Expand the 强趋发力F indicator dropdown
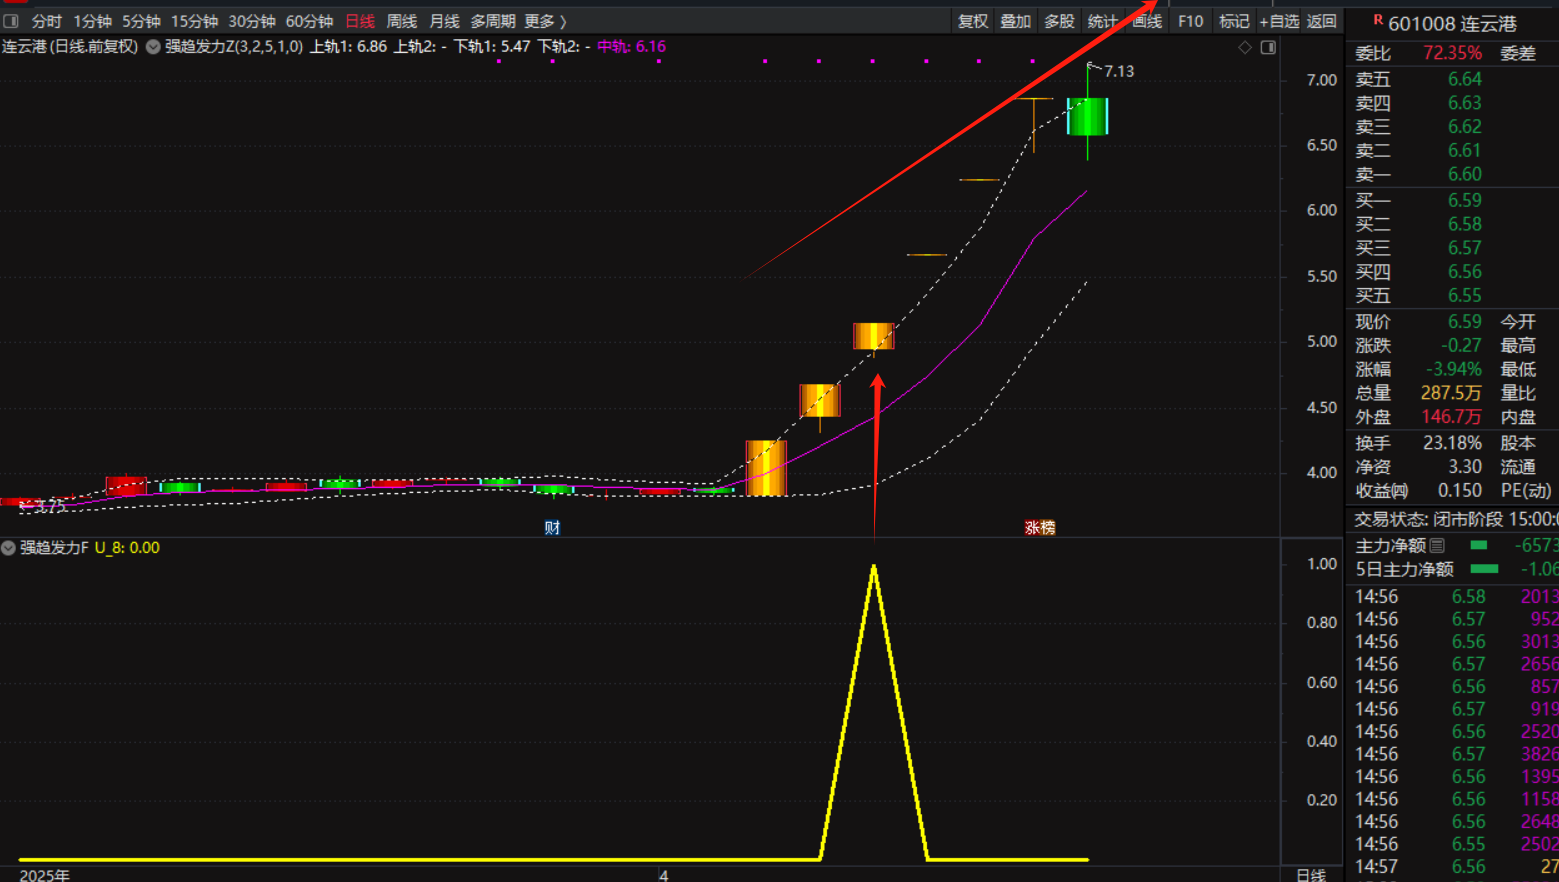The height and width of the screenshot is (882, 1559). coord(9,548)
